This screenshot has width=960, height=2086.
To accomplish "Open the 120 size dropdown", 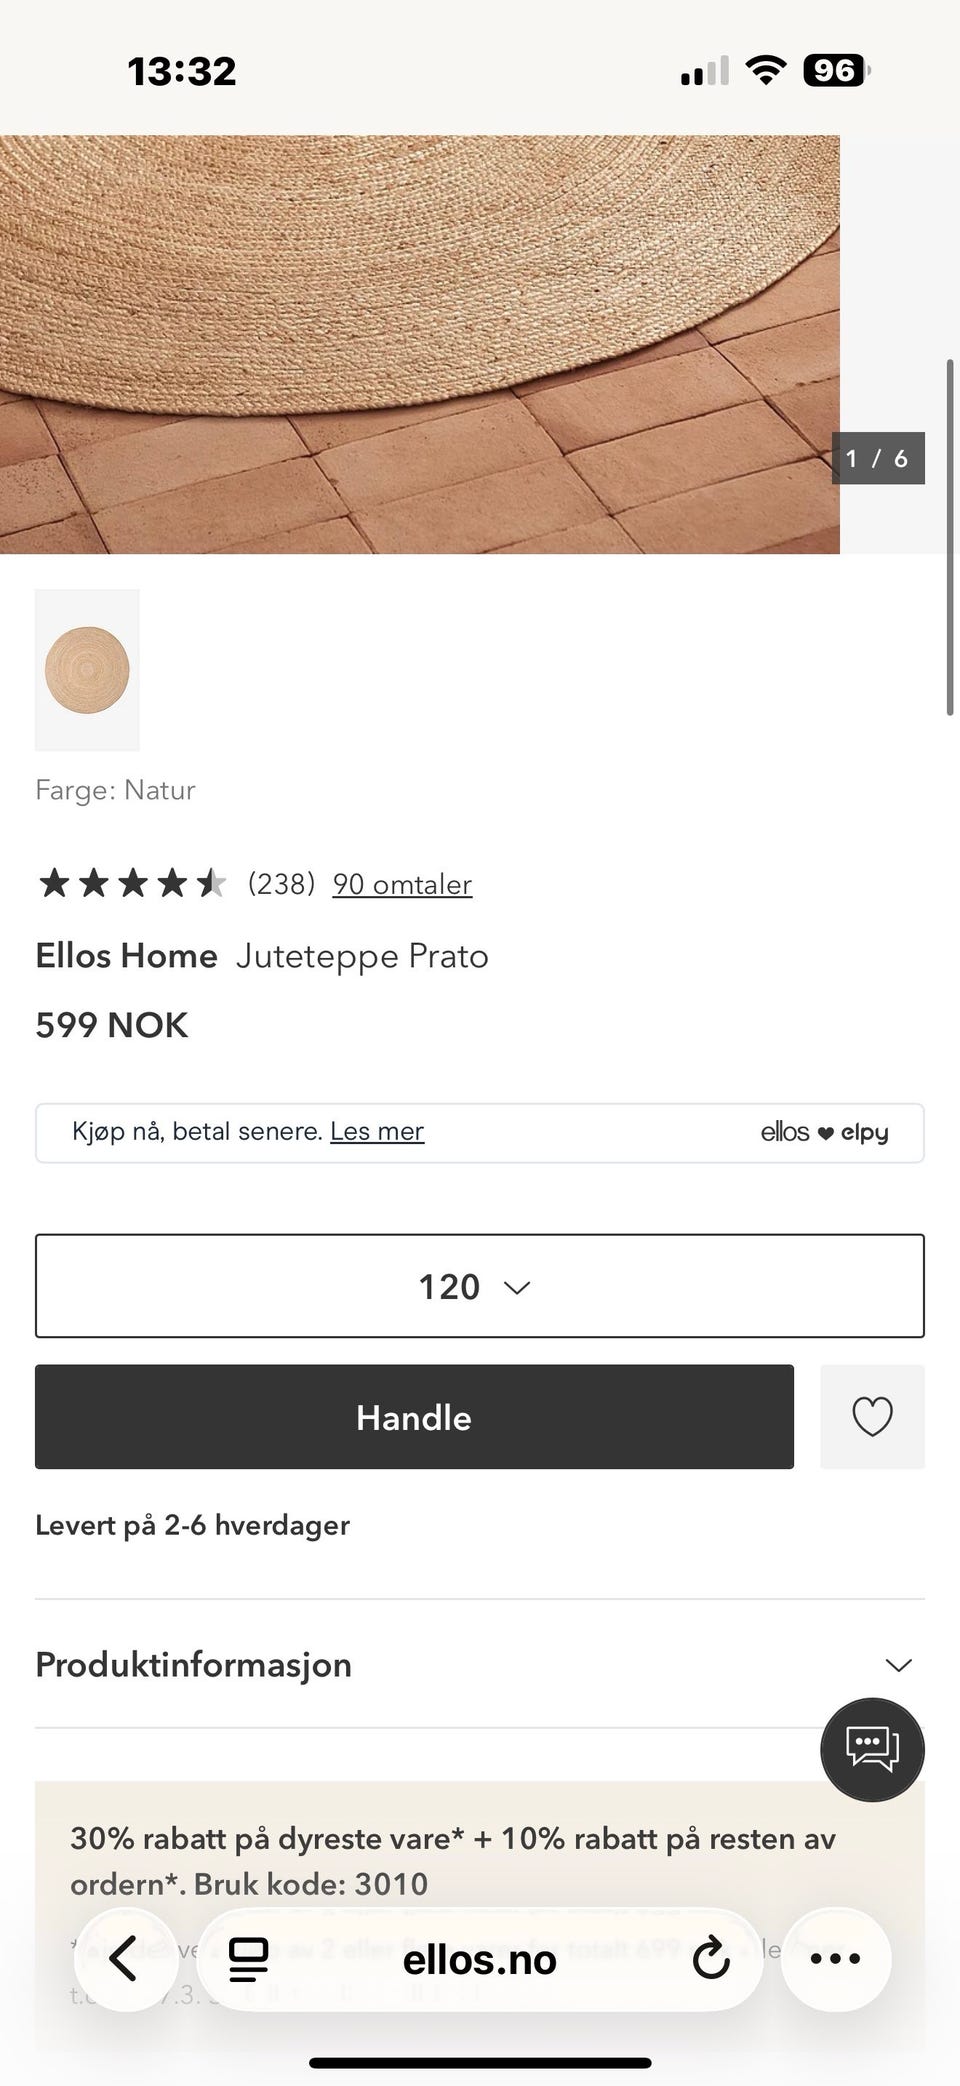I will click(479, 1286).
